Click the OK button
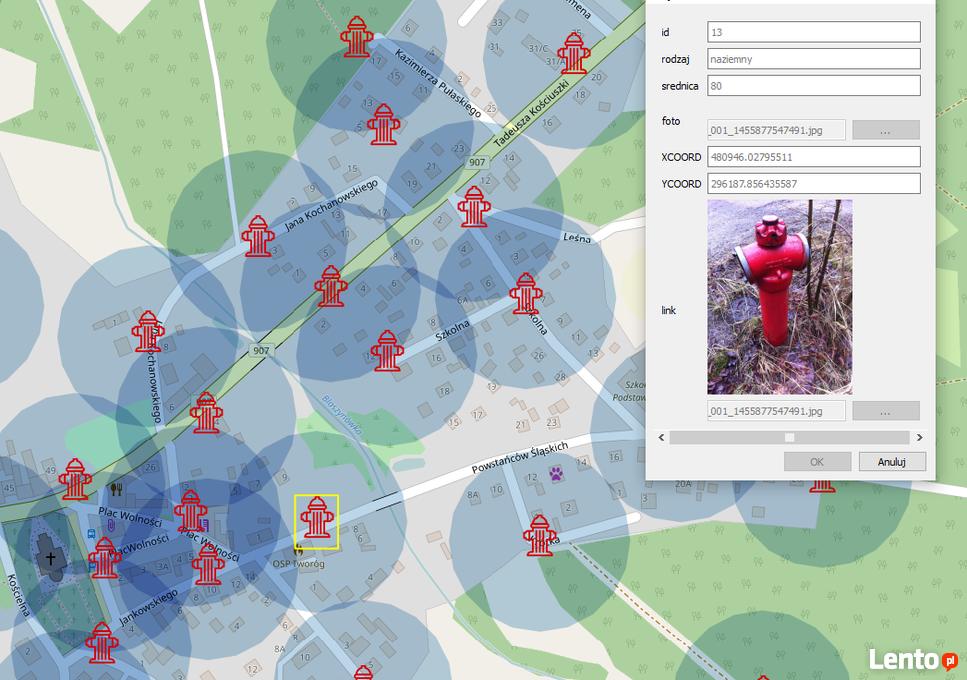 point(817,462)
